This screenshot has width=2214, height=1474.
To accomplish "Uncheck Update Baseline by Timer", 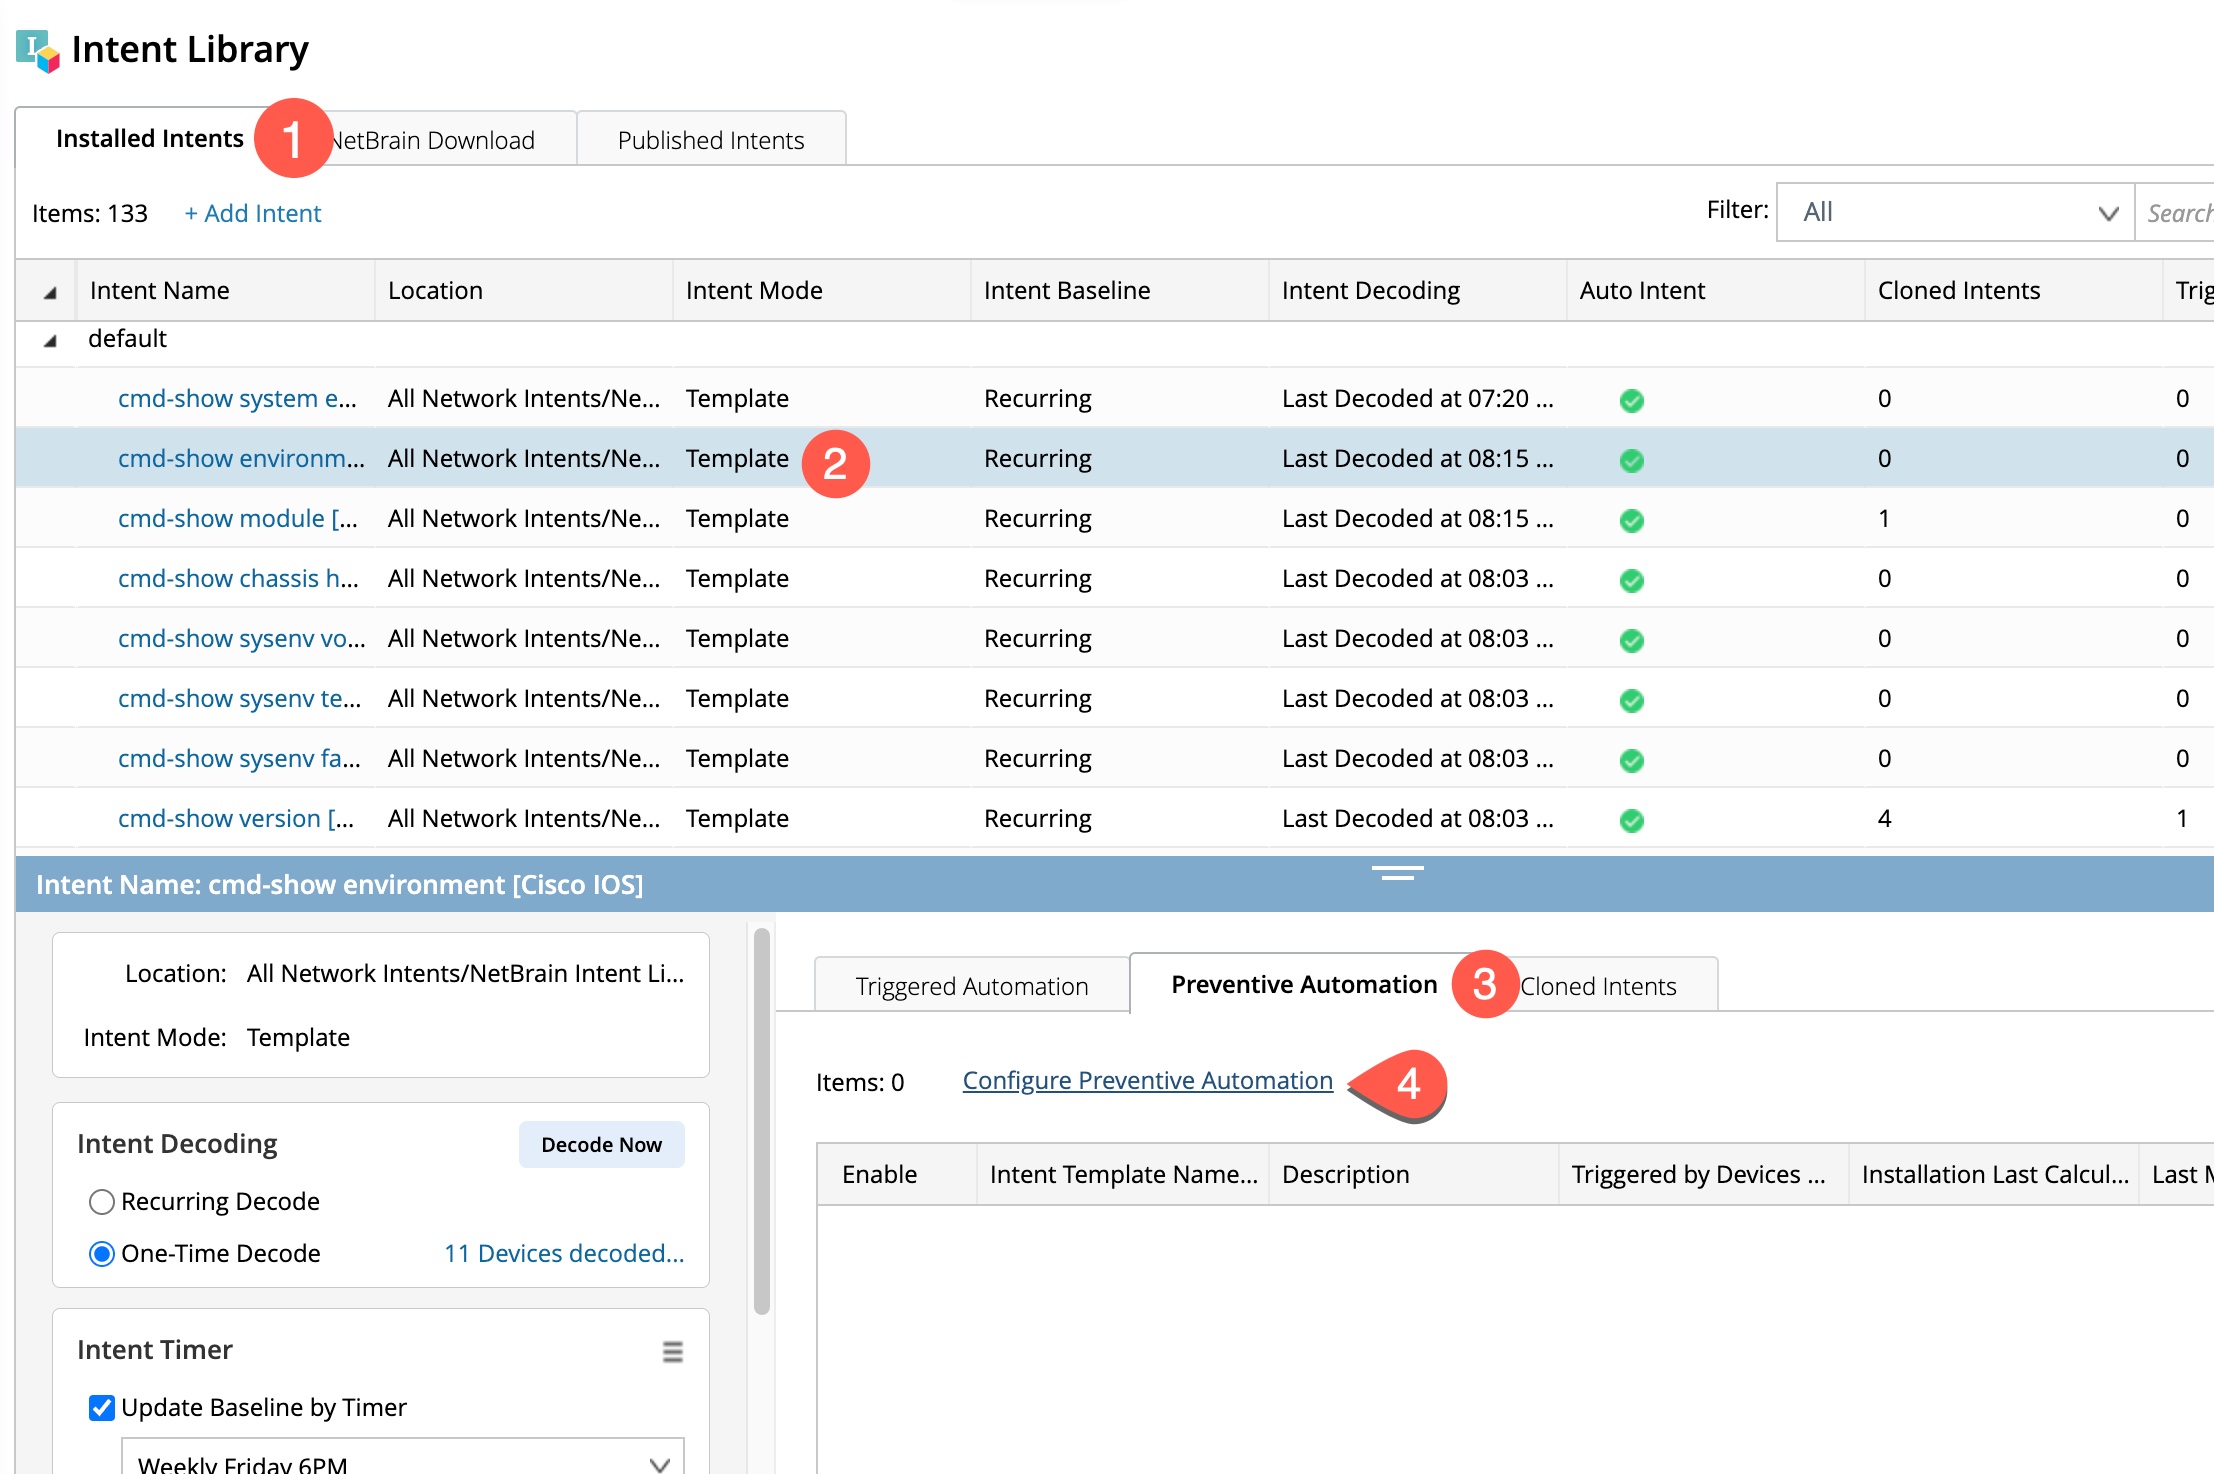I will [x=102, y=1408].
